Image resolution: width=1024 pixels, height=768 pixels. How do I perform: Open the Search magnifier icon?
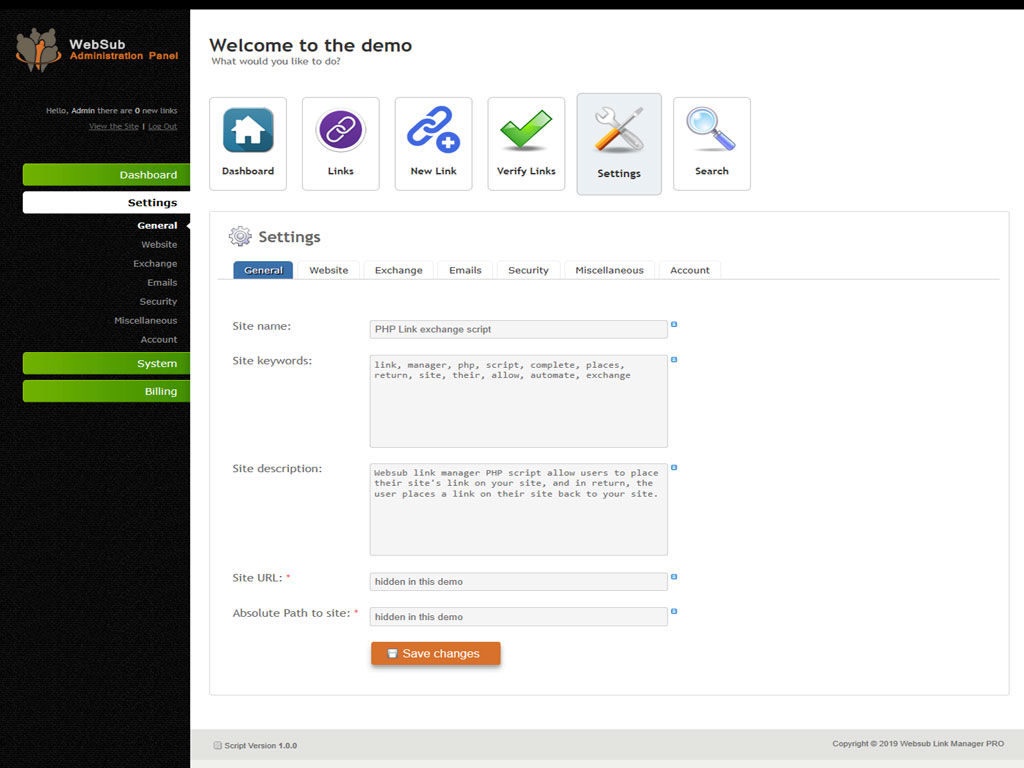[711, 131]
